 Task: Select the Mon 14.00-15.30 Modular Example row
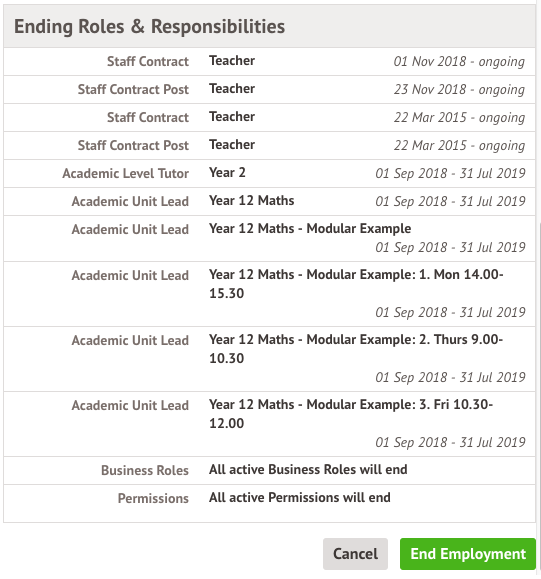click(x=270, y=294)
